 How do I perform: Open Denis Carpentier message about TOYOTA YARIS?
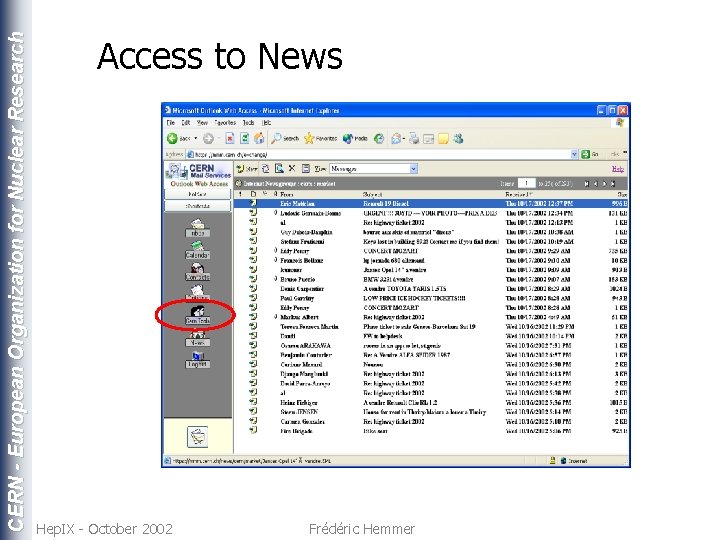click(431, 289)
